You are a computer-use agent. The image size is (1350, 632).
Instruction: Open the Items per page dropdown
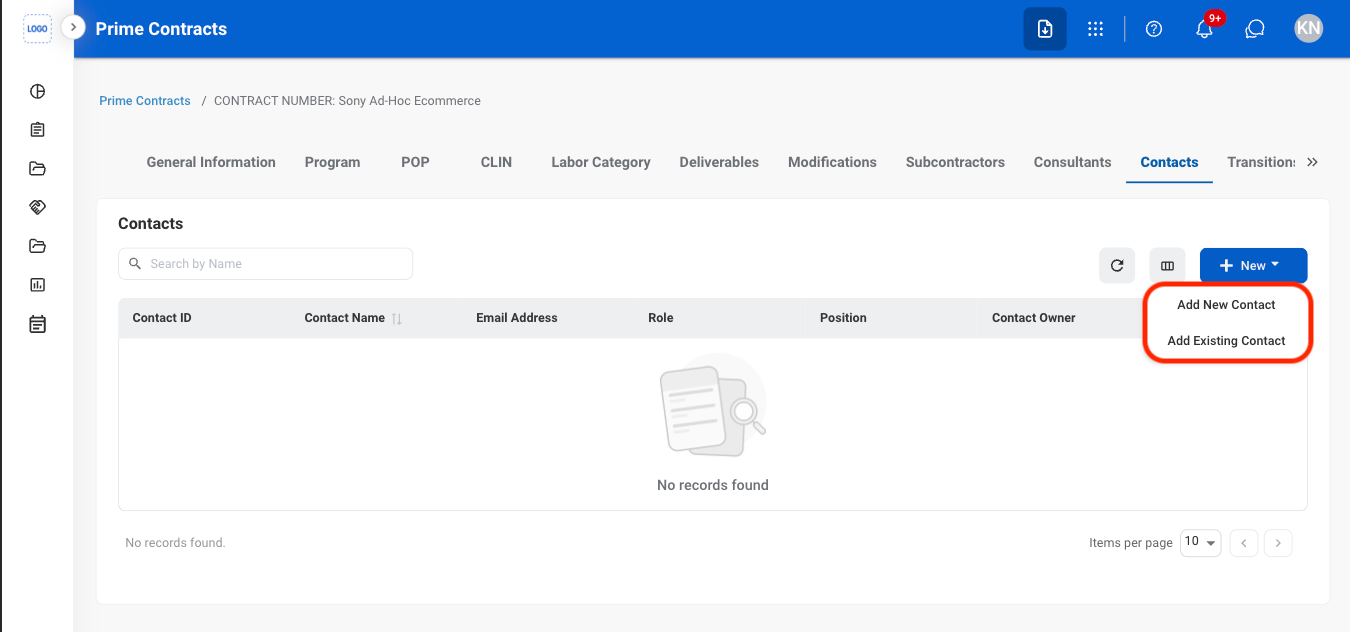pos(1201,543)
